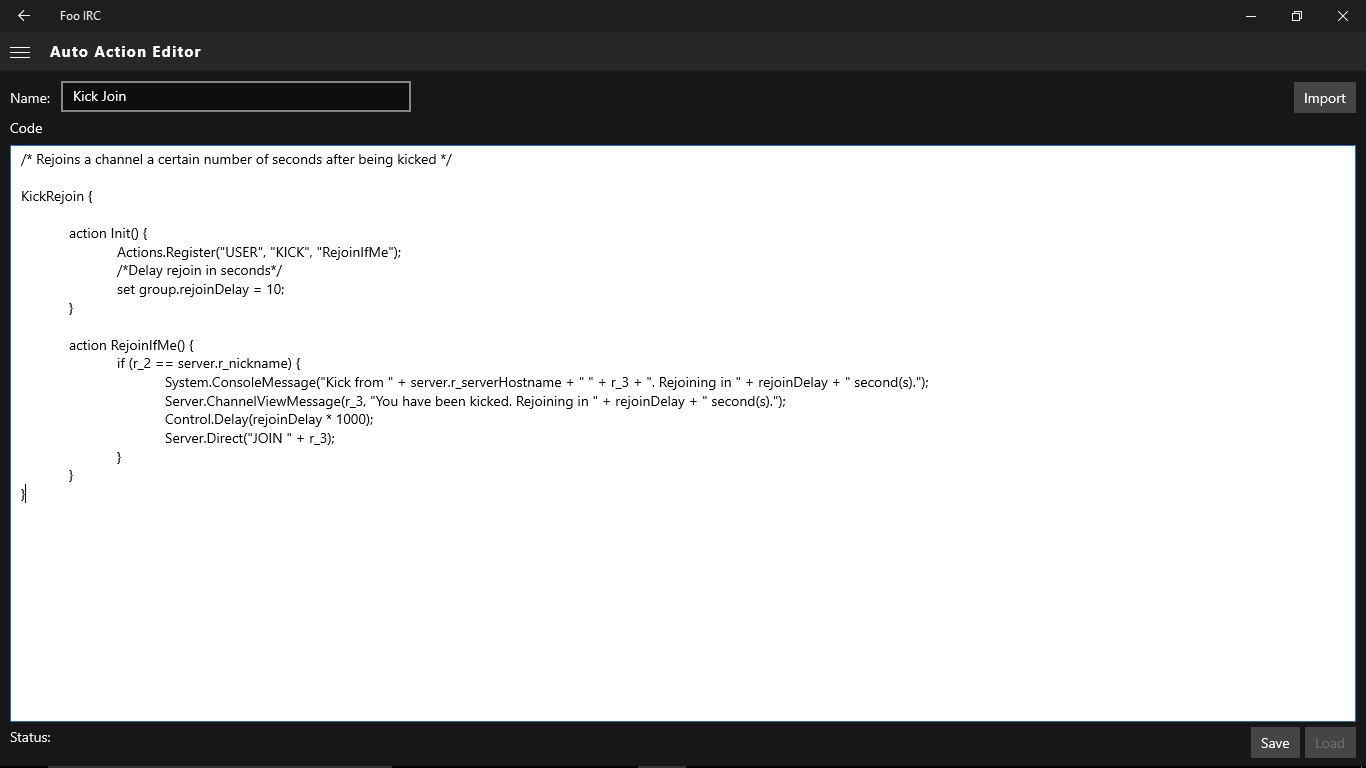Click the Auto Action Editor heading

tap(125, 51)
